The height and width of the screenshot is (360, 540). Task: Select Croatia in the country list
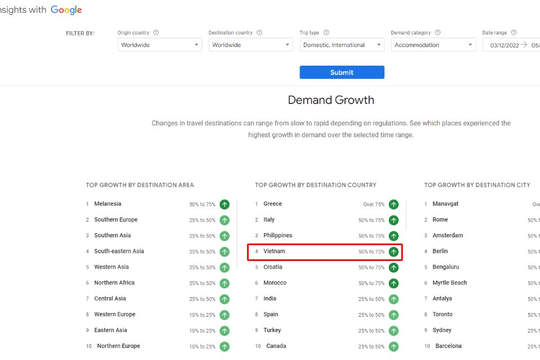tap(273, 267)
